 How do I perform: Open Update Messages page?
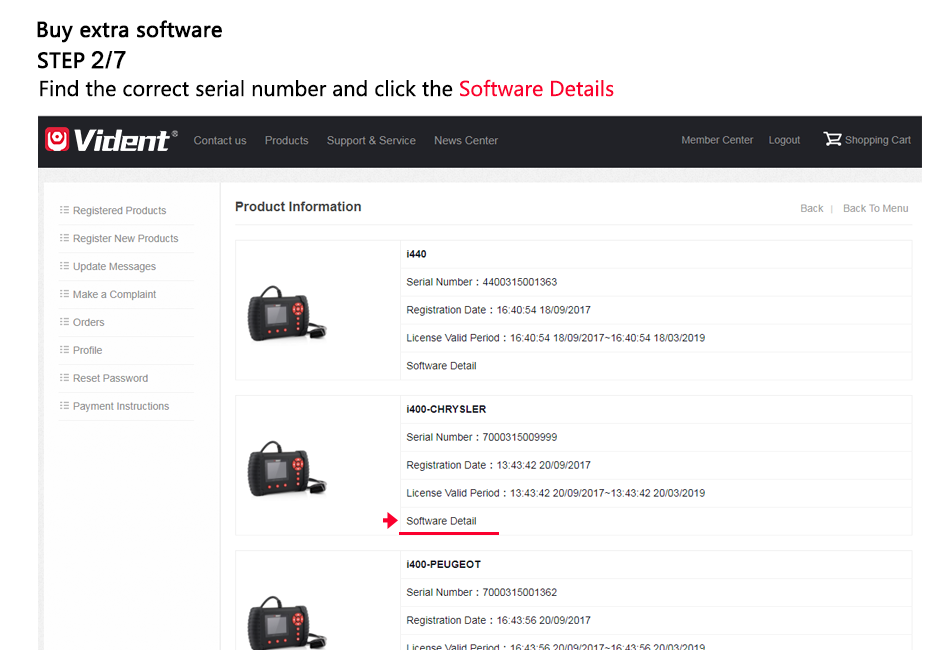[x=115, y=267]
